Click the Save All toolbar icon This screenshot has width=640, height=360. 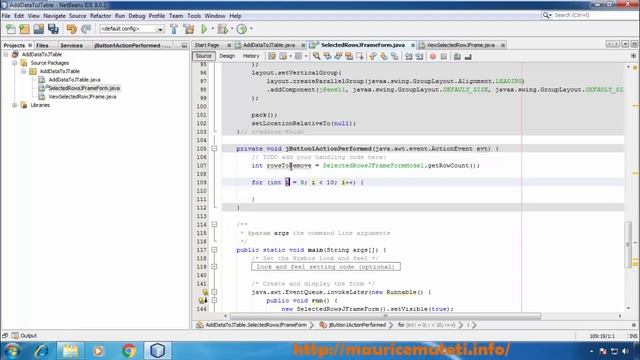[x=53, y=29]
